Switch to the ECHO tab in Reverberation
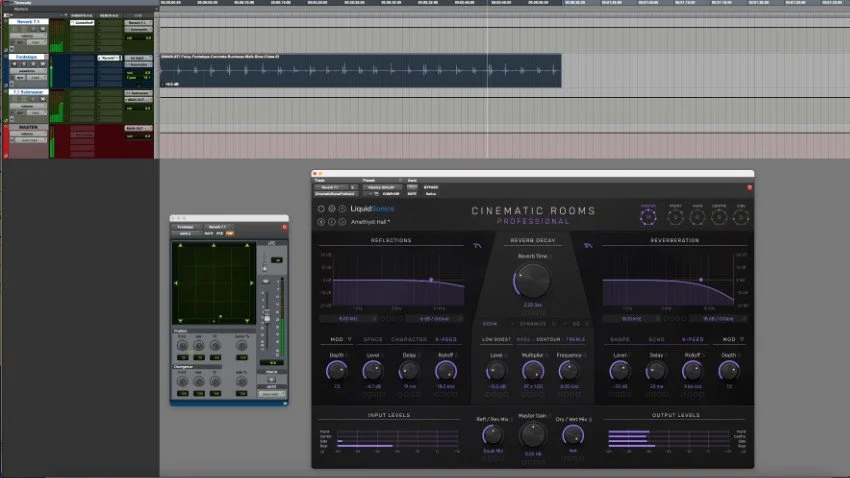 point(656,339)
